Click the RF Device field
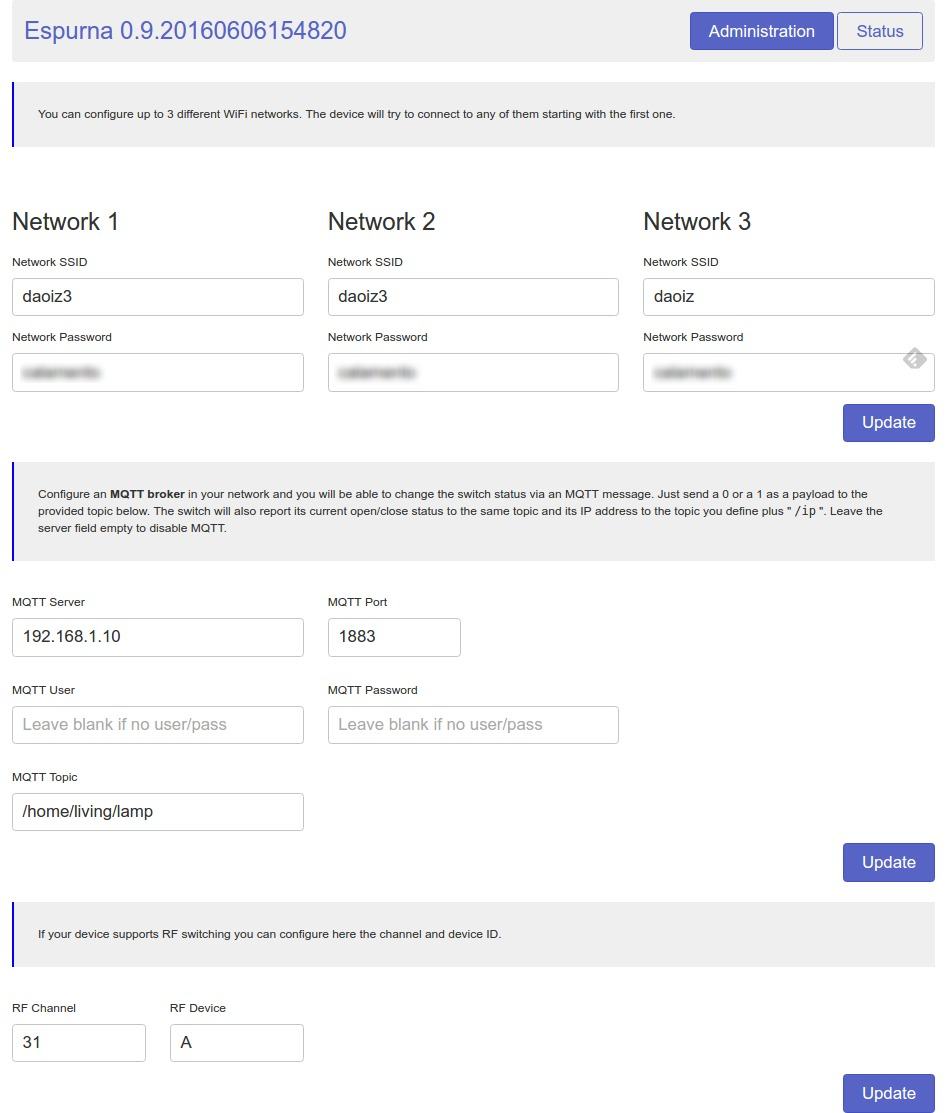The height and width of the screenshot is (1113, 947). click(237, 1043)
